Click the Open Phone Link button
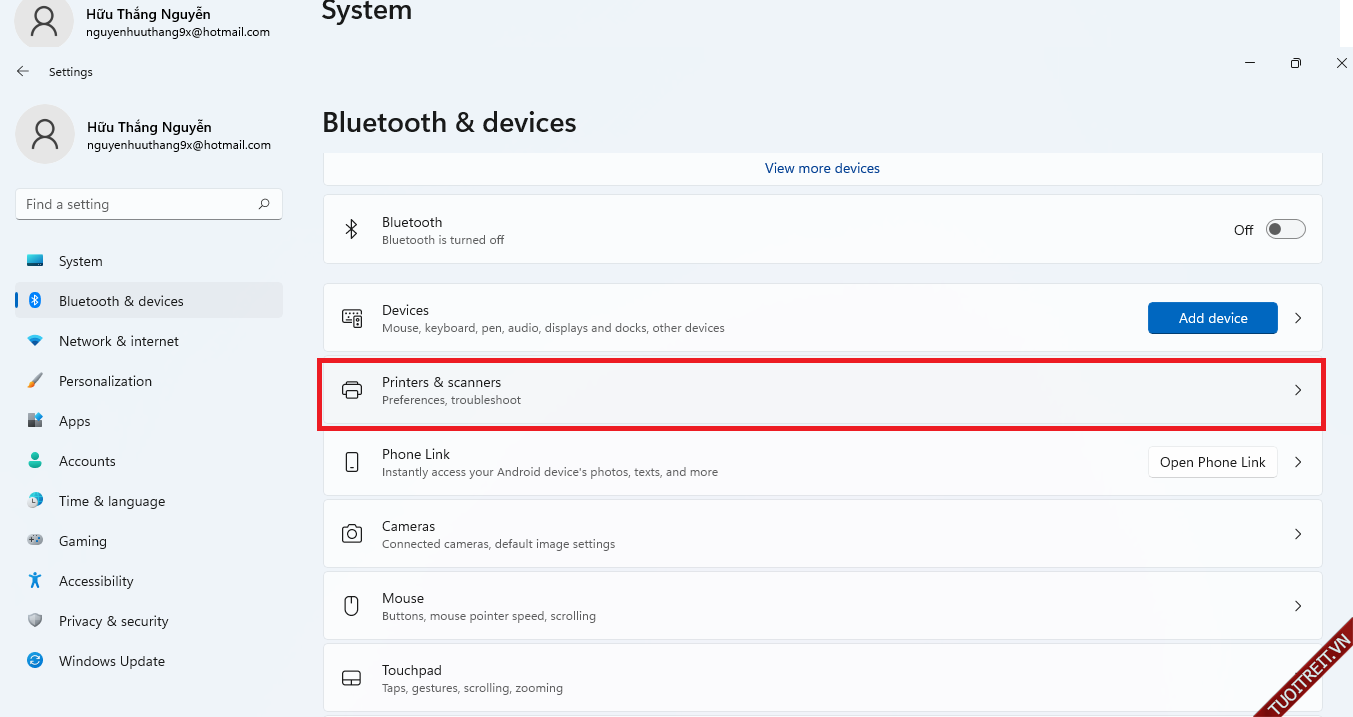 coord(1212,462)
